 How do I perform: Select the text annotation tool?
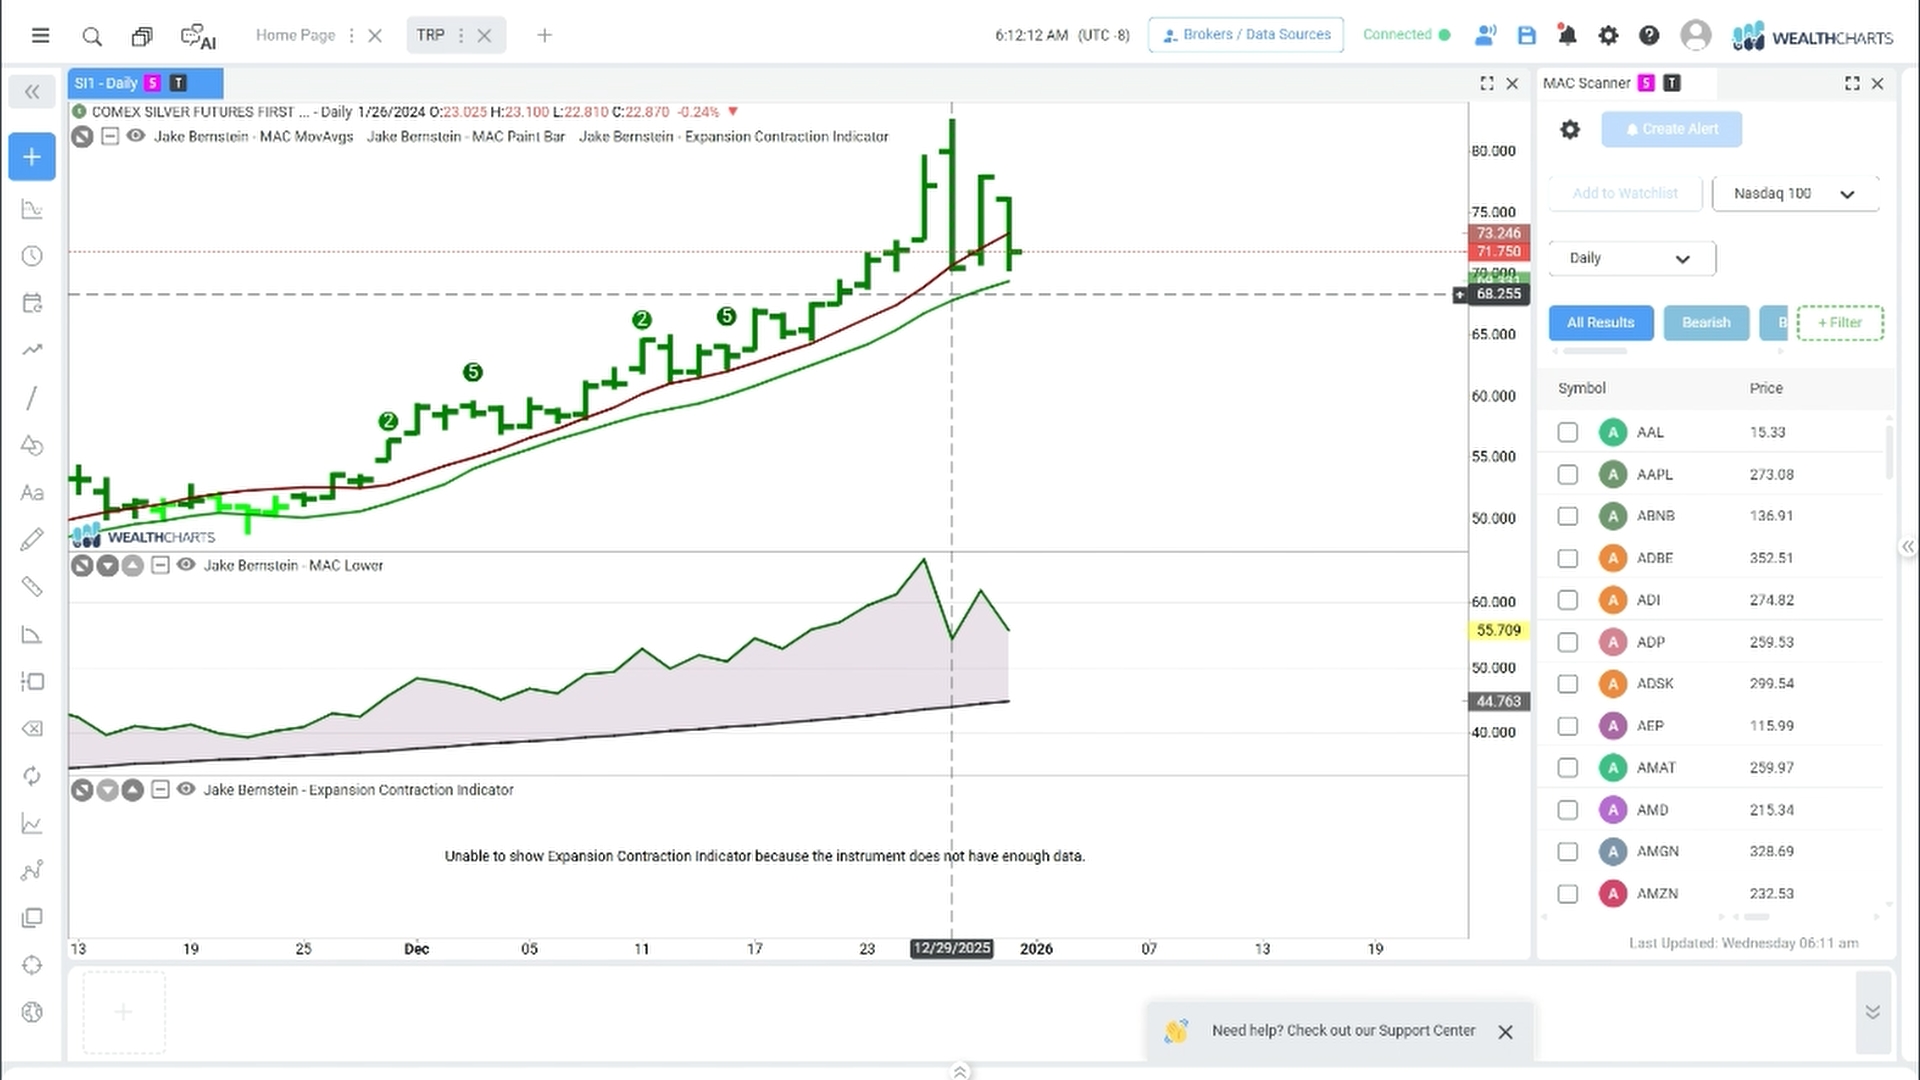tap(32, 493)
